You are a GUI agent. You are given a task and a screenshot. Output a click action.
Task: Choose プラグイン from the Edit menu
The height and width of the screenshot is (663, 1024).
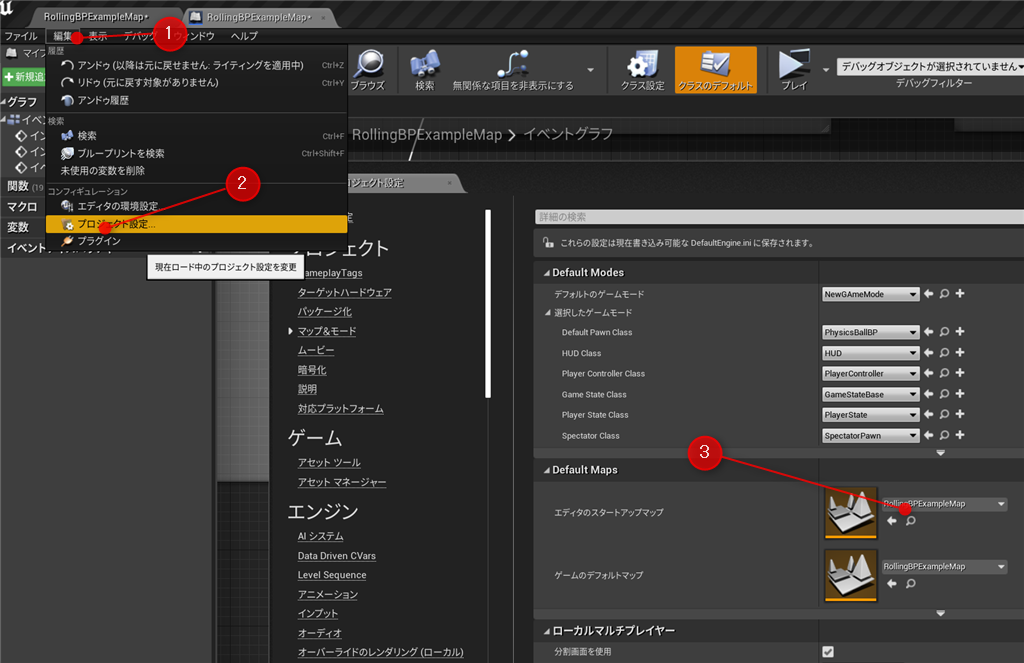point(98,241)
